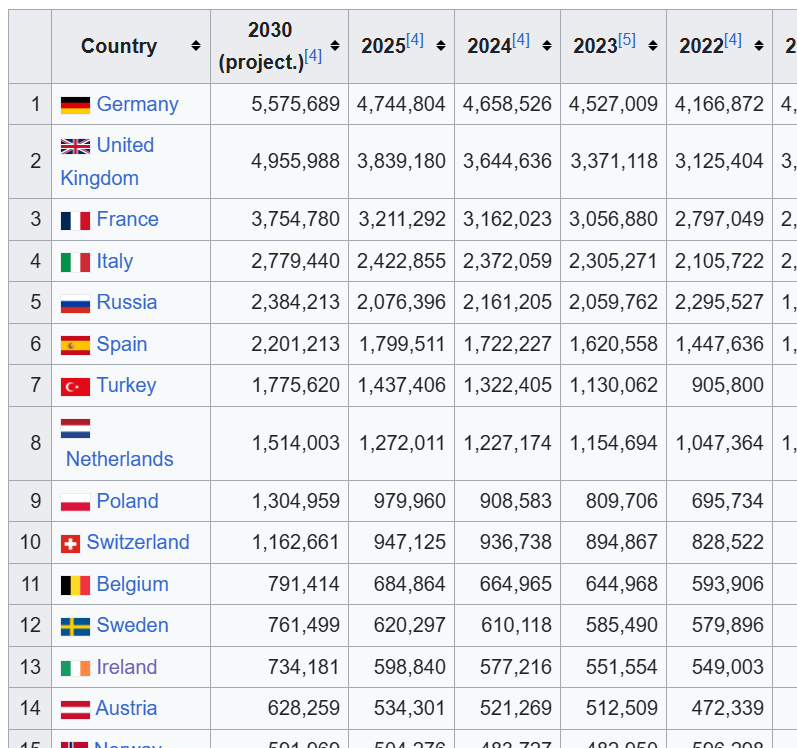The width and height of the screenshot is (797, 748).
Task: Click the Ireland flag icon
Action: 75,668
